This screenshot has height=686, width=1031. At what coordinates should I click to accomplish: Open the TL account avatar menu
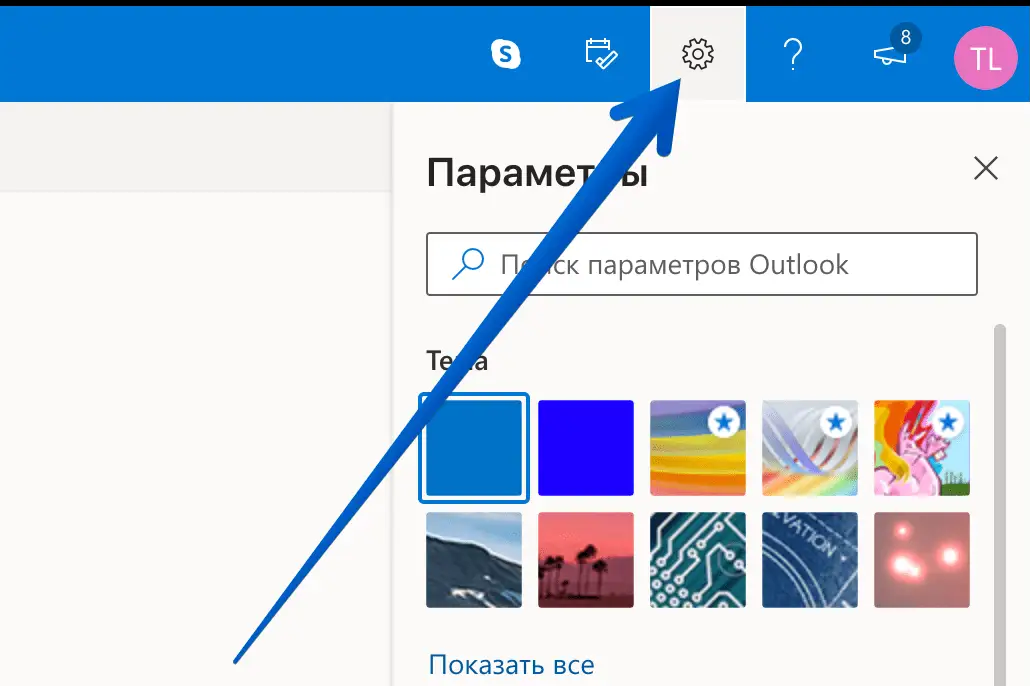tap(986, 58)
